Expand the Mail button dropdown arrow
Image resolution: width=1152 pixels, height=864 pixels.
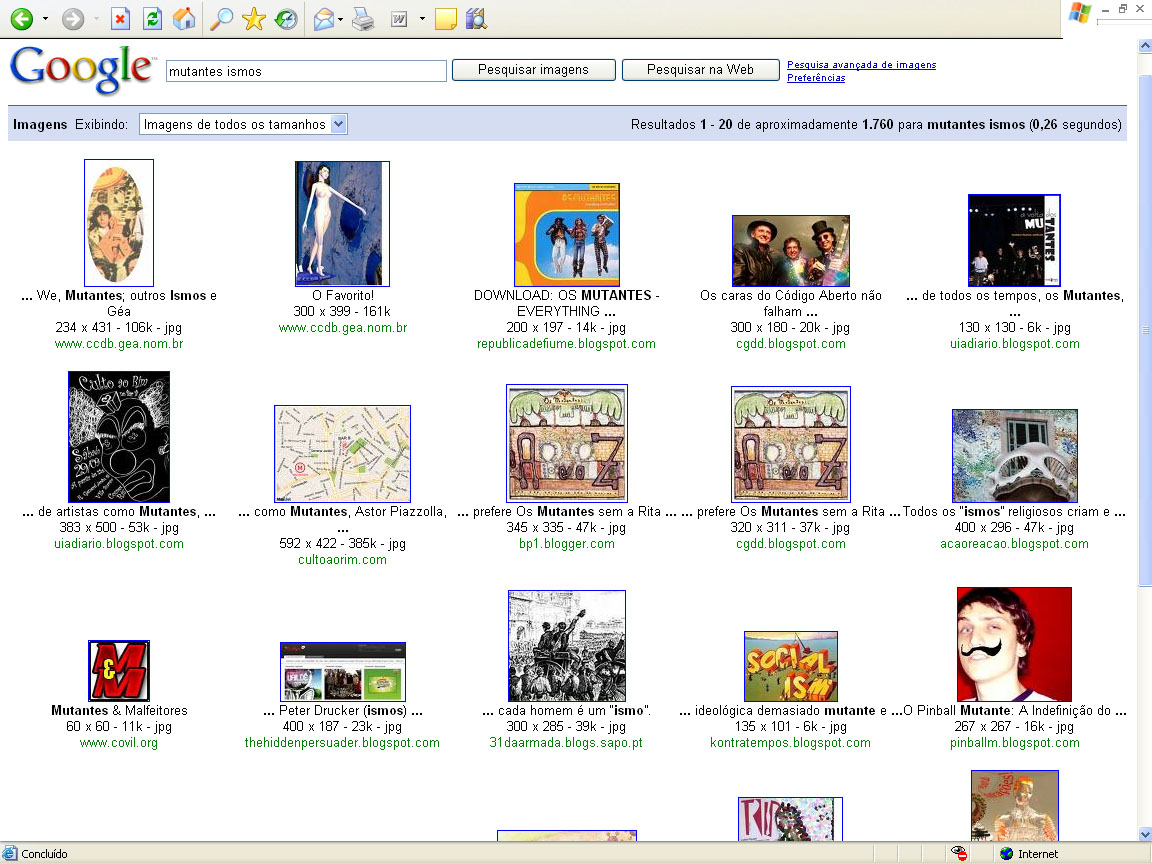pos(341,19)
